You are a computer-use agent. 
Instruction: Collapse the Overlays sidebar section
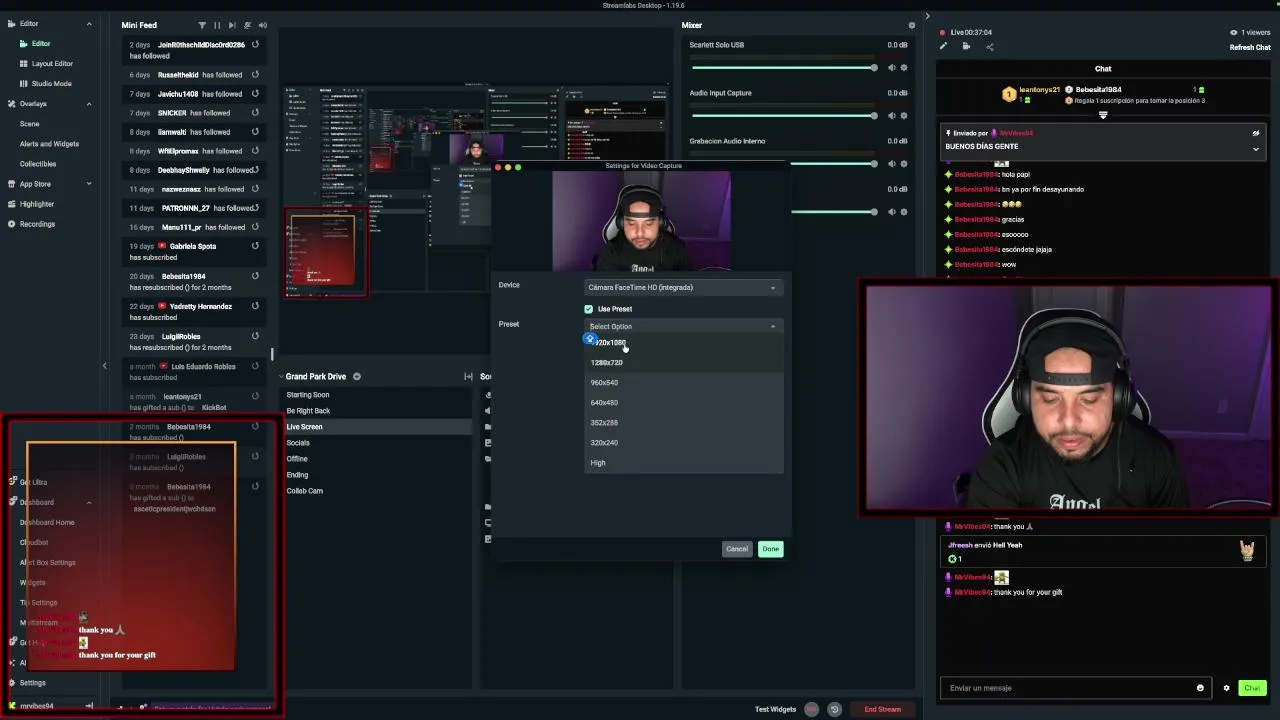point(89,104)
